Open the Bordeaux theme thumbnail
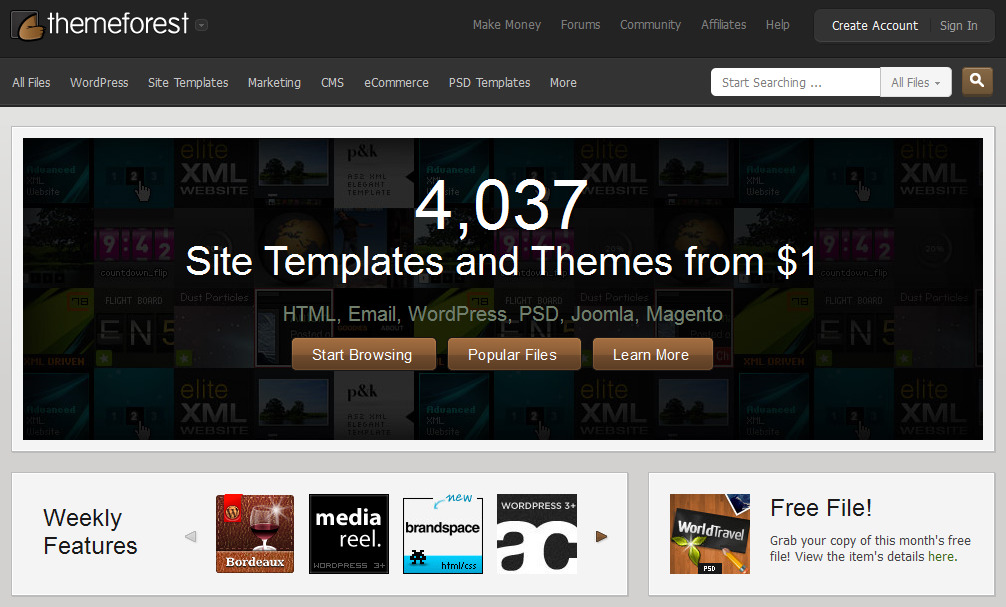The height and width of the screenshot is (607, 1006). (x=255, y=534)
